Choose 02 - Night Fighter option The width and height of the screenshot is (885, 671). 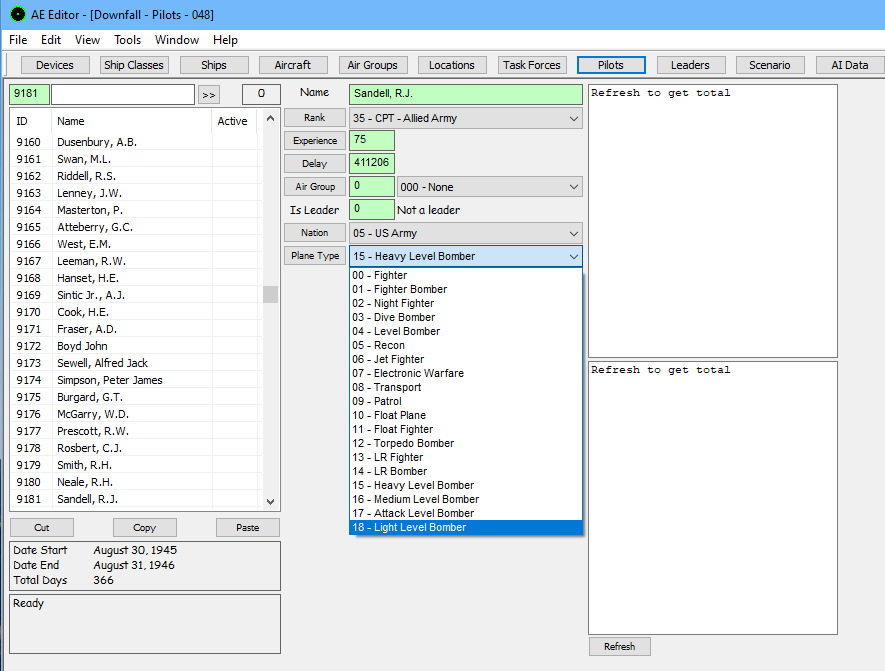466,304
